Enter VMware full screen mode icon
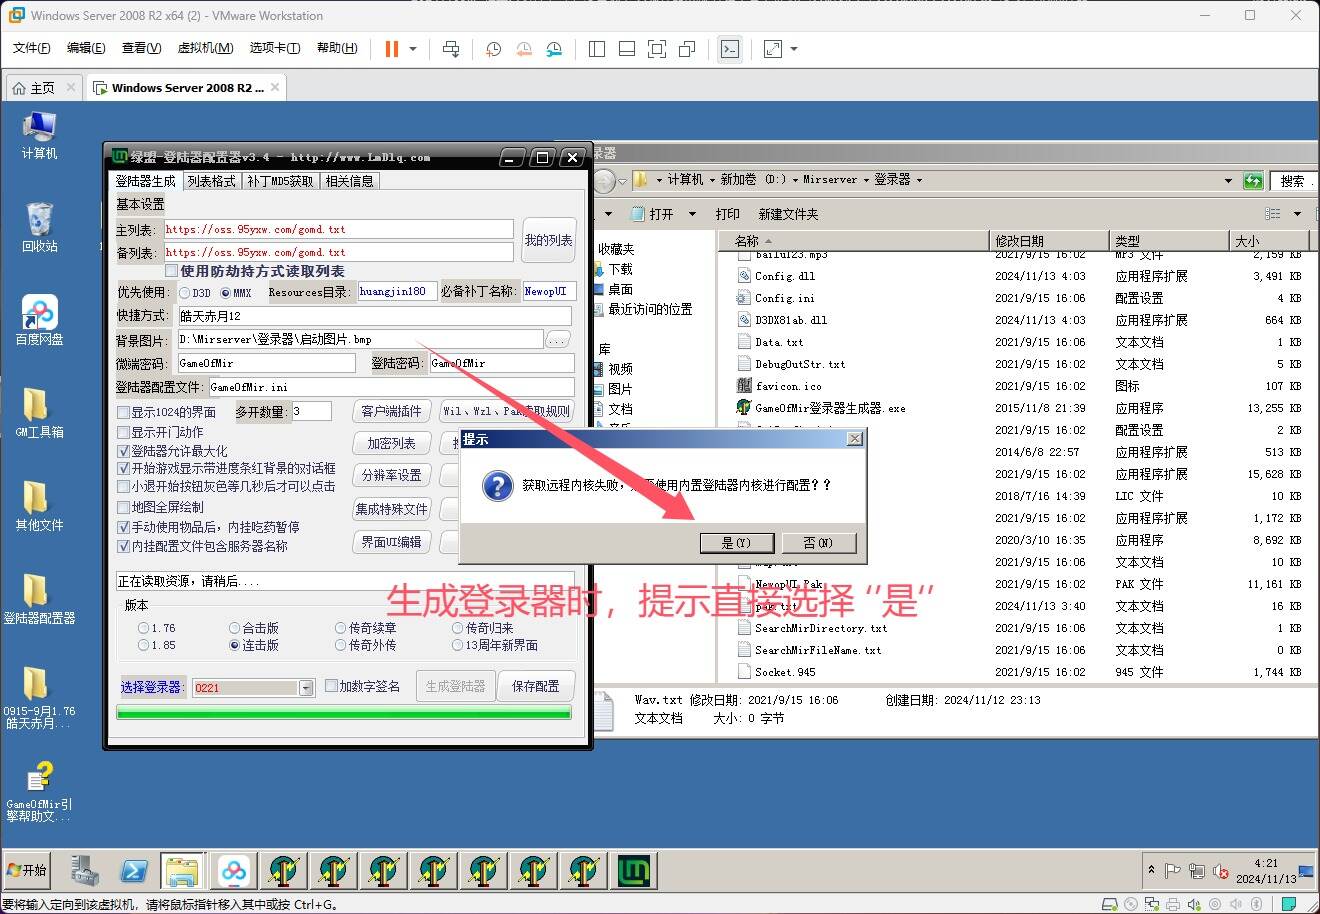Screen dimensions: 1320x914 656,49
